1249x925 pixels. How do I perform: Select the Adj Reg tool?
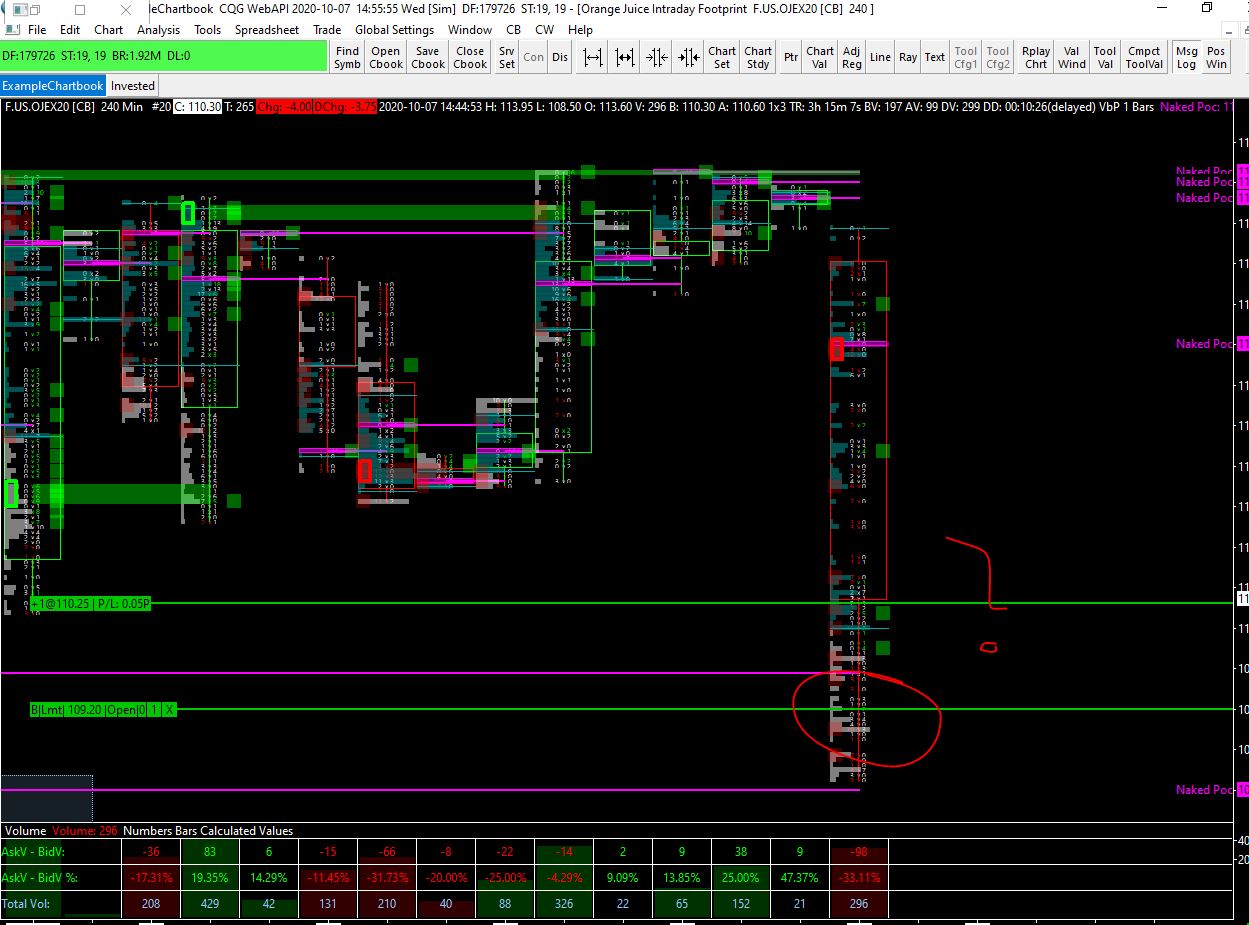(852, 57)
